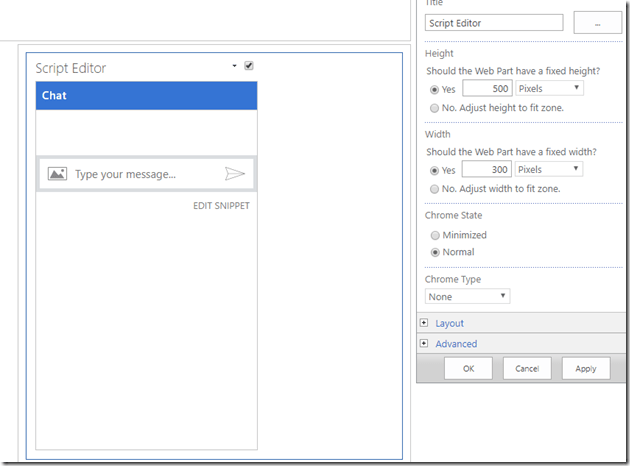Click the image attachment icon in chat
630x466 pixels.
57,174
